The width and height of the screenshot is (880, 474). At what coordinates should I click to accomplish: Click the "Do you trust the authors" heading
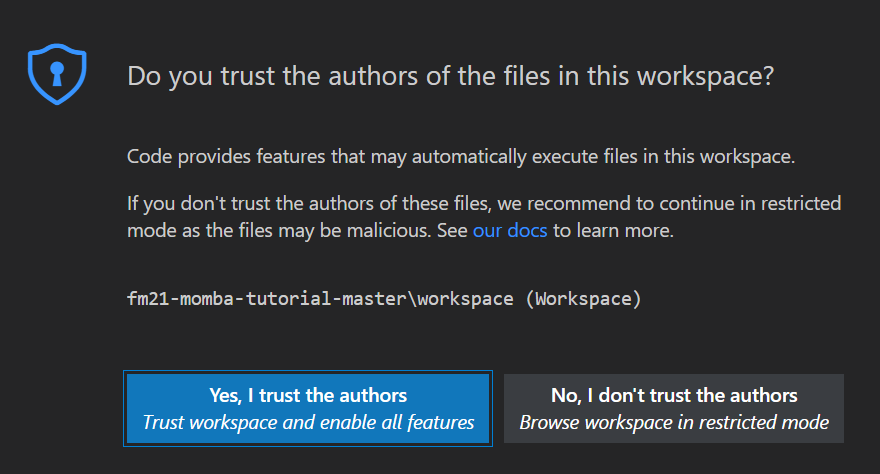450,77
